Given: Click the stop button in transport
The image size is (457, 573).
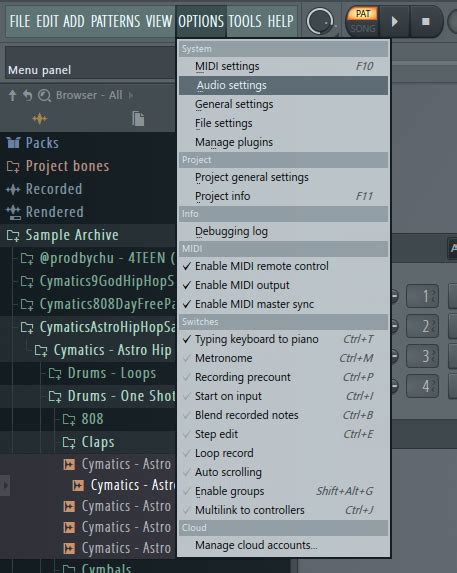Looking at the screenshot, I should point(426,22).
